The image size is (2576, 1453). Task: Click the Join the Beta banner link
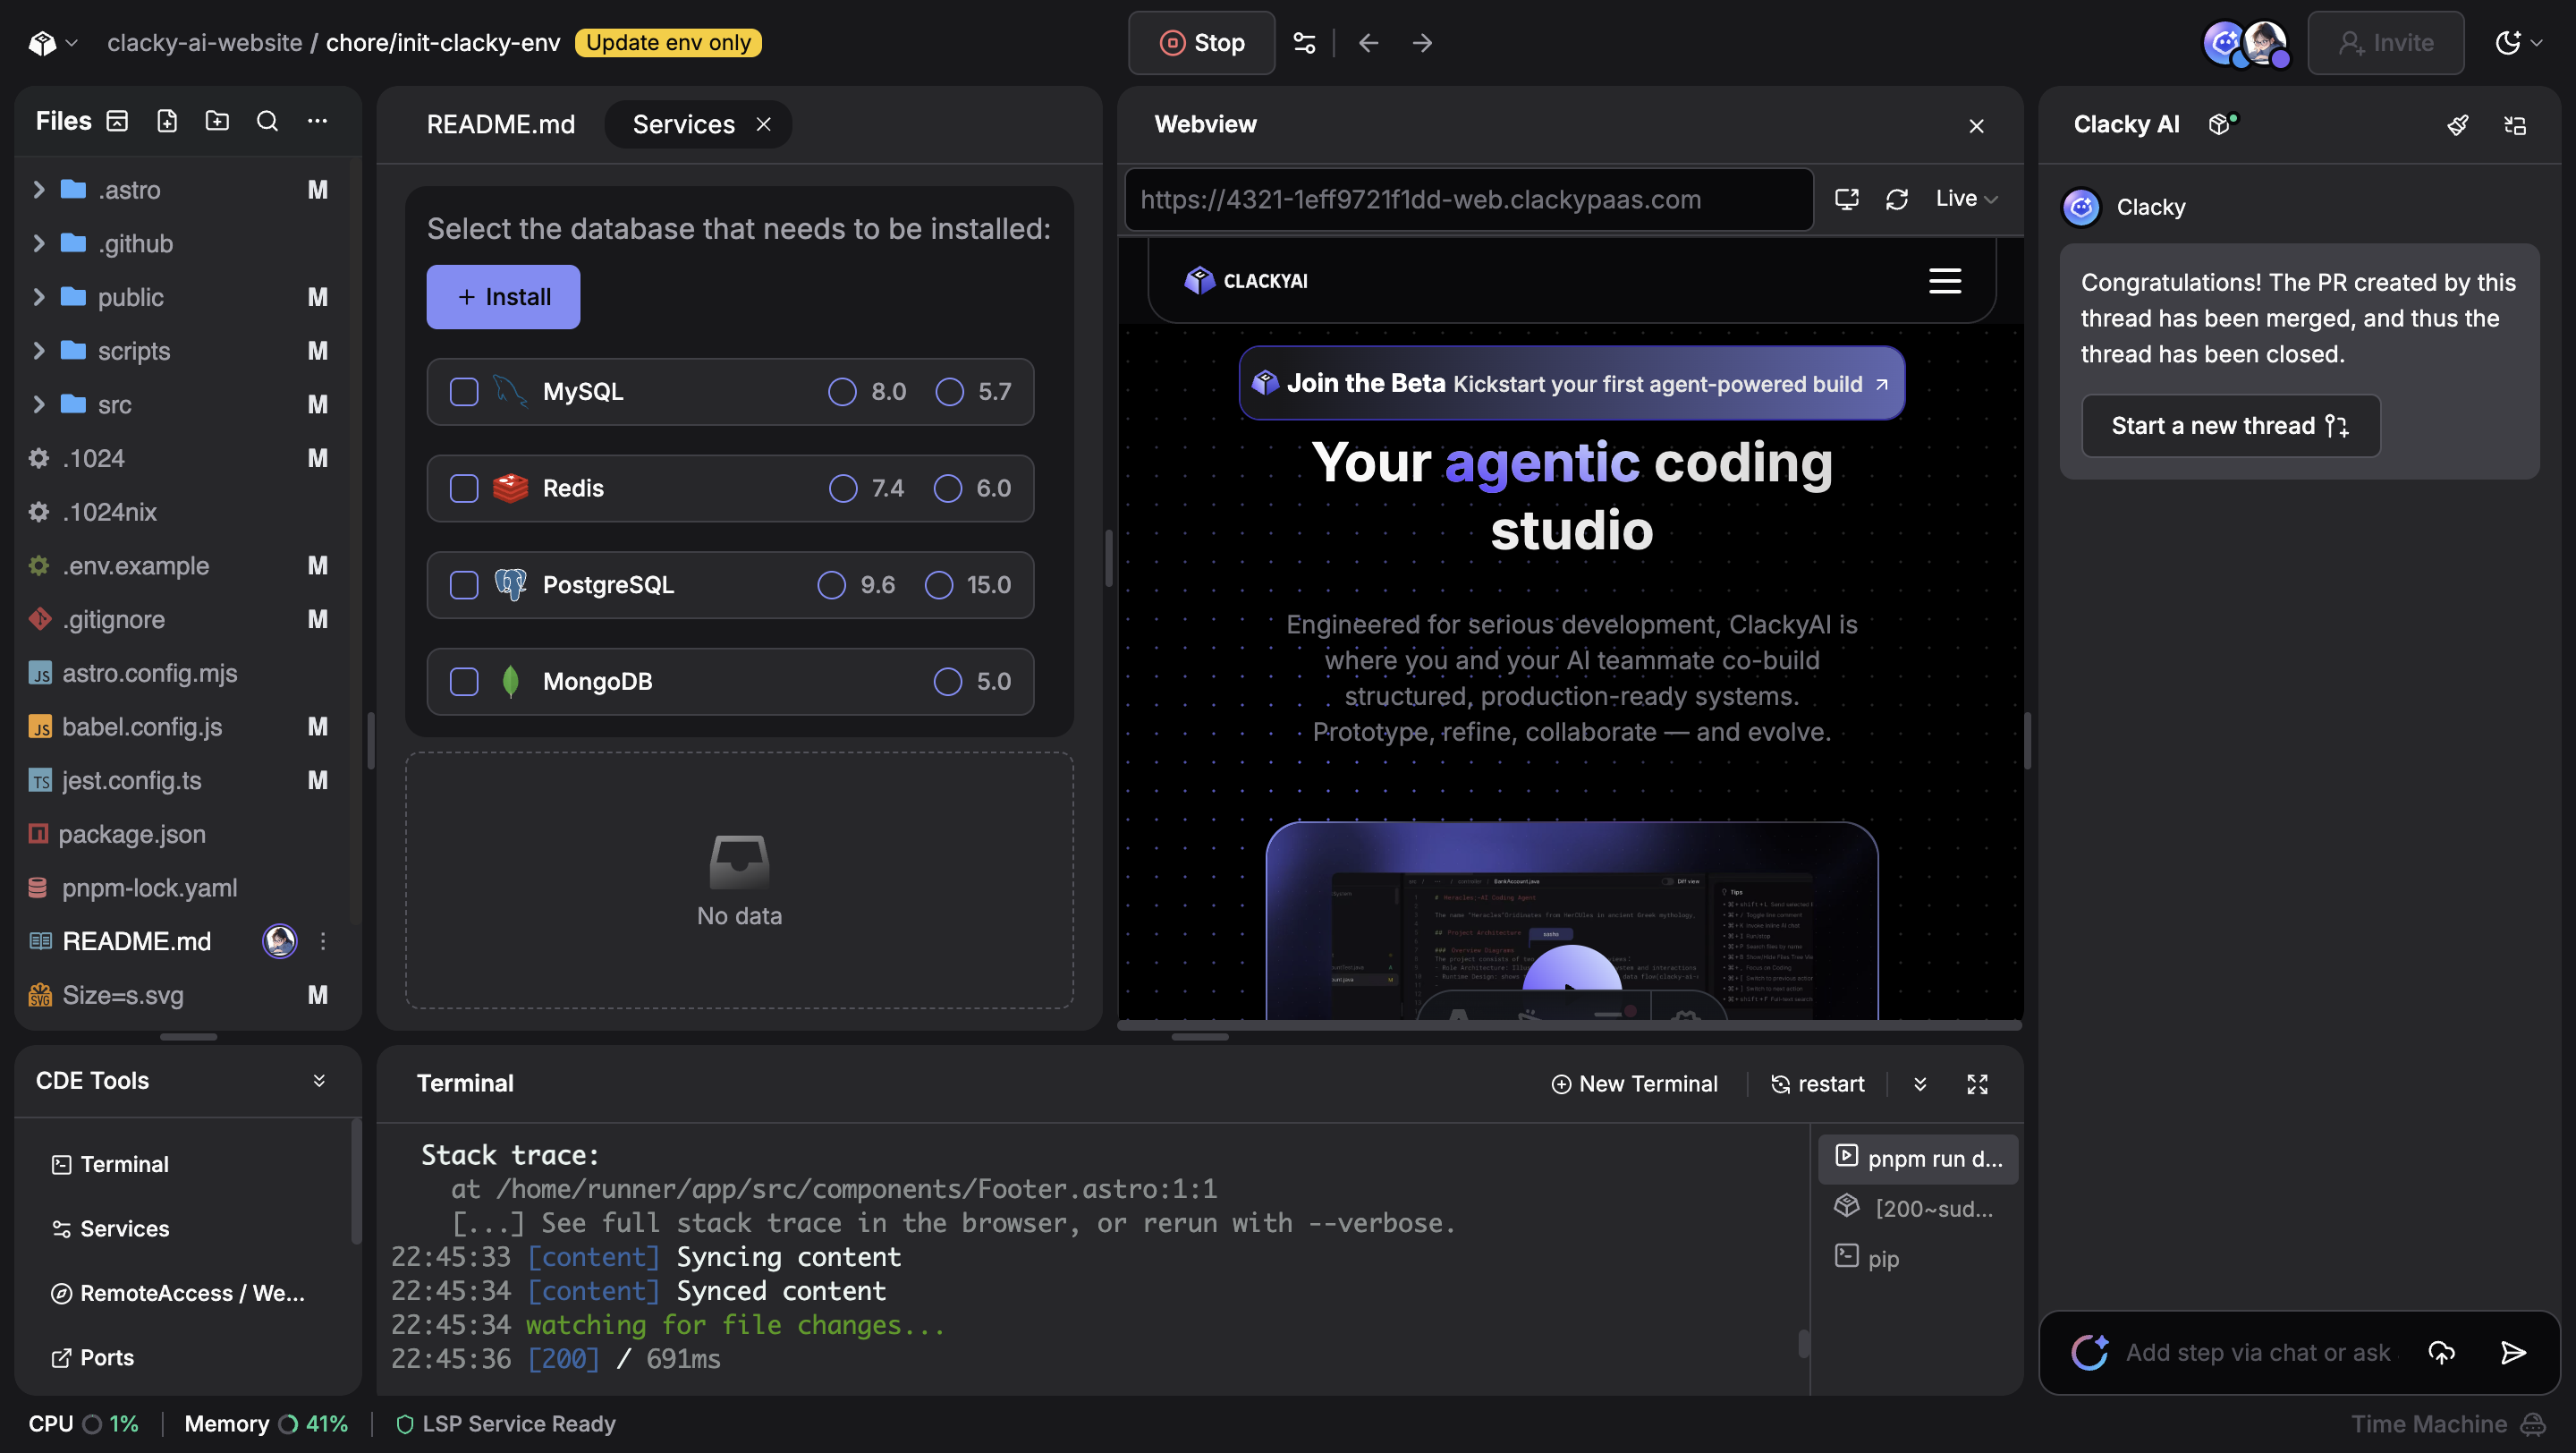pyautogui.click(x=1571, y=384)
